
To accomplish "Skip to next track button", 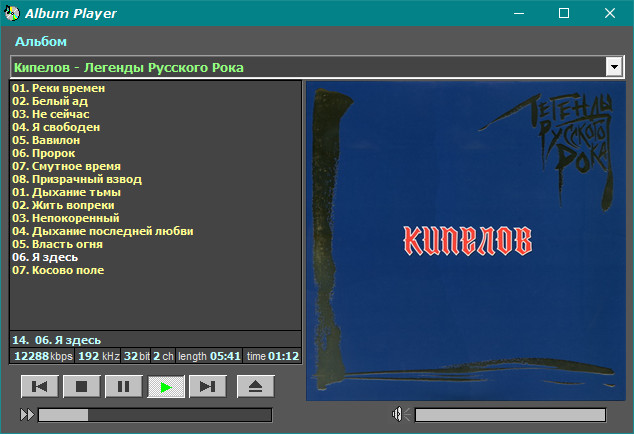I will point(208,387).
